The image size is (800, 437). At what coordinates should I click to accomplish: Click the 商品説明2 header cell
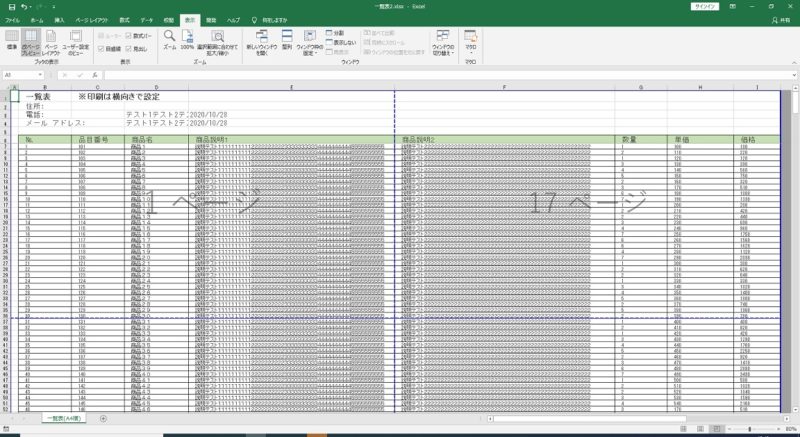click(x=505, y=139)
